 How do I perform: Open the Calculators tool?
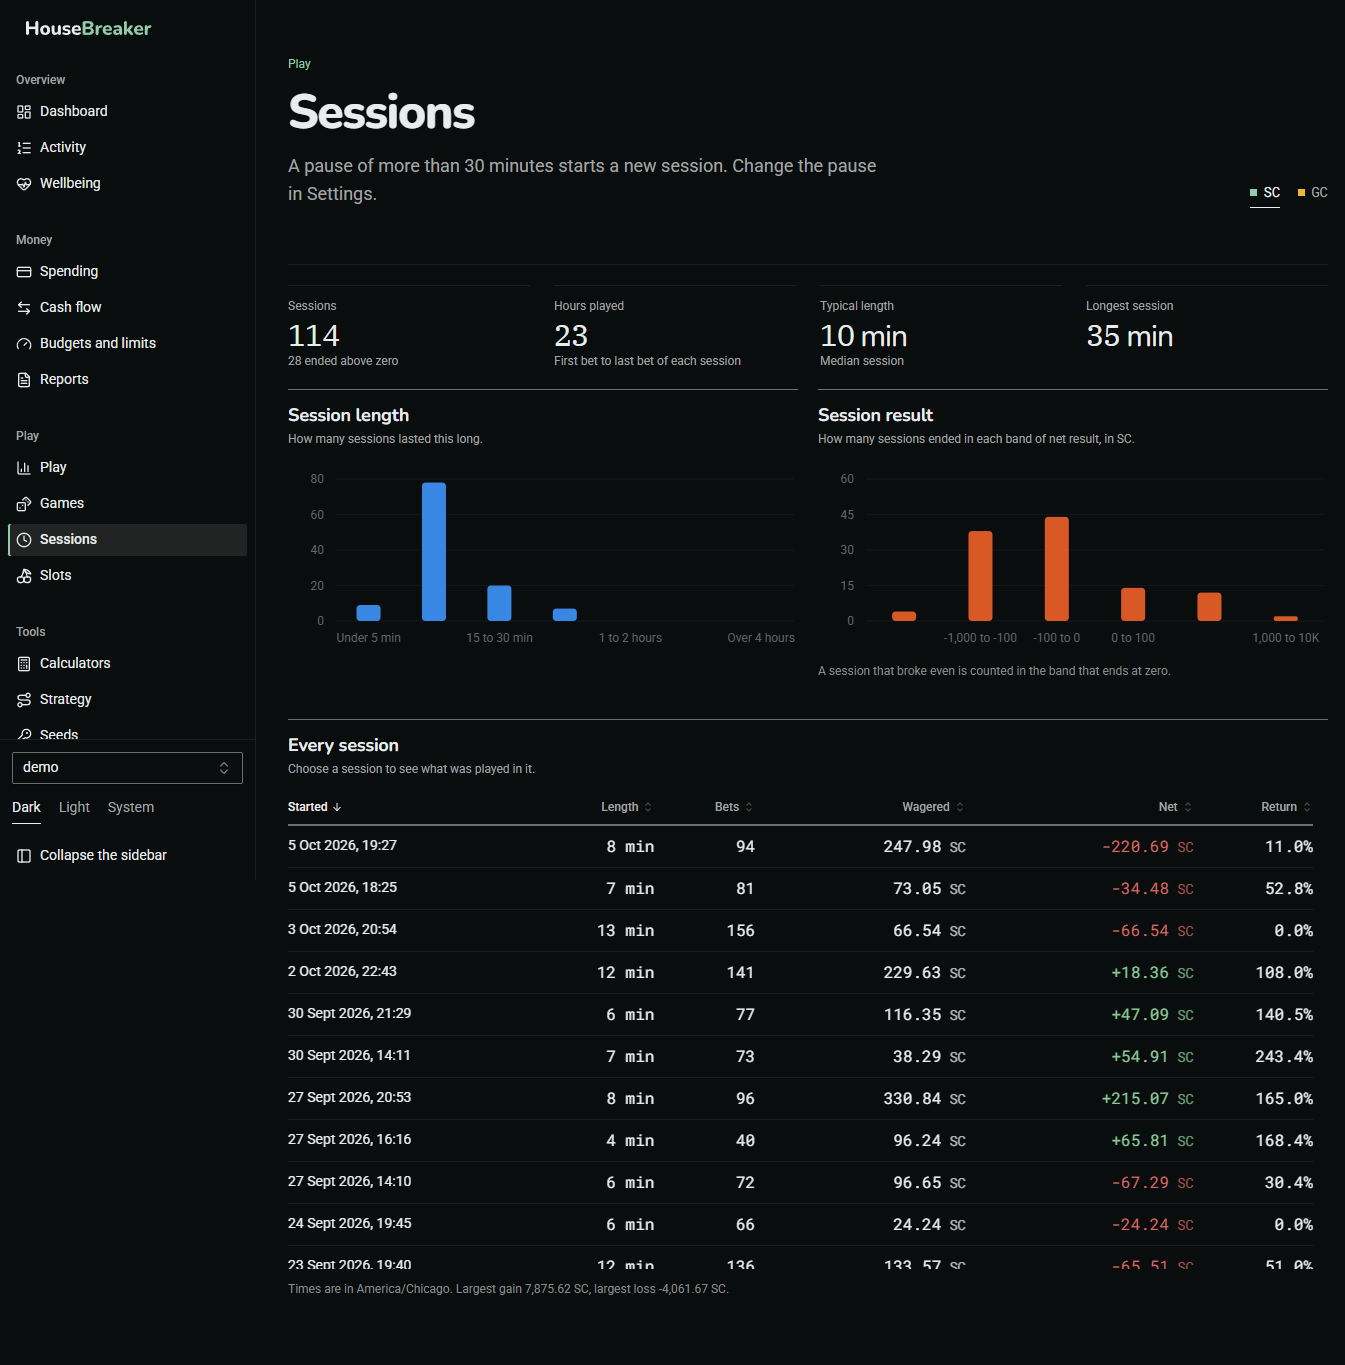coord(127,664)
